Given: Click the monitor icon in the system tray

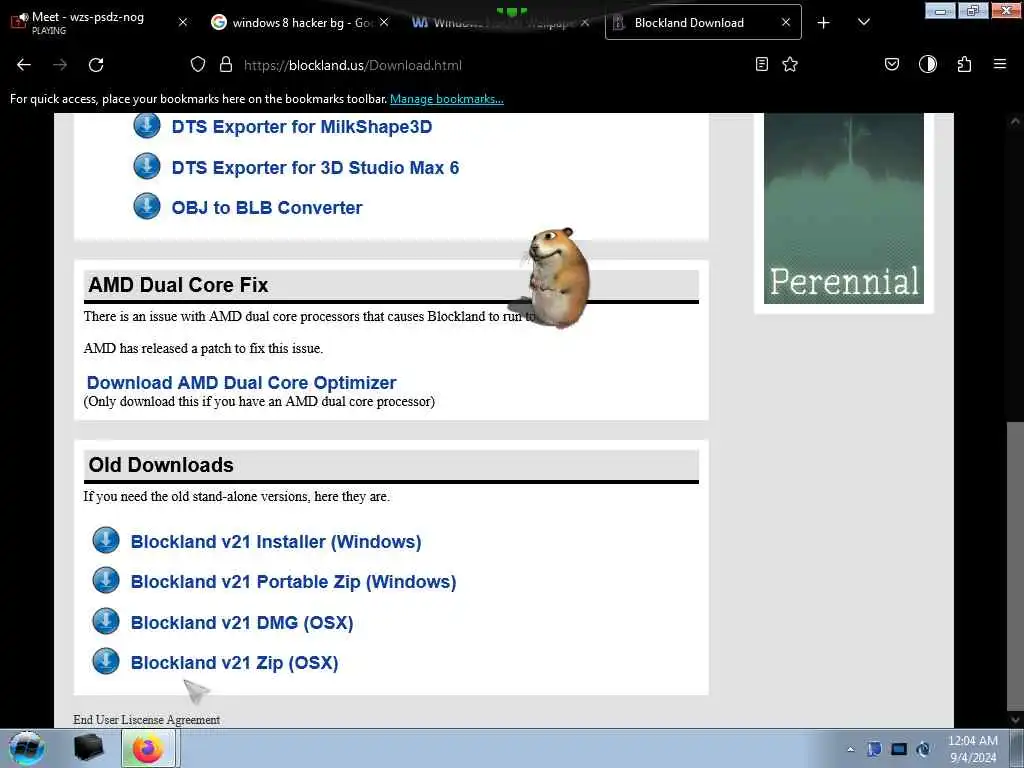Looking at the screenshot, I should (899, 749).
